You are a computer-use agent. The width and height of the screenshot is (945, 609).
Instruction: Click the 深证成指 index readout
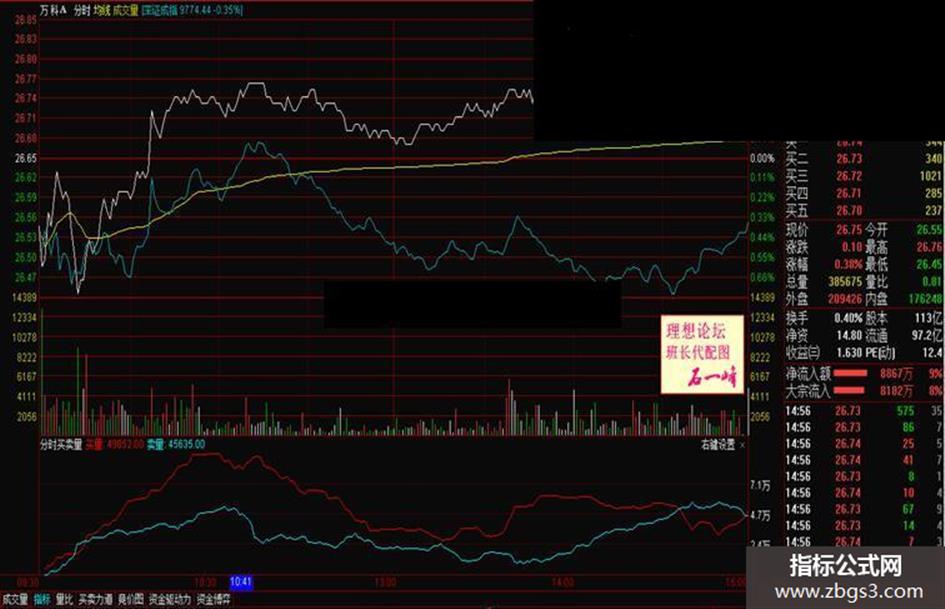(193, 10)
